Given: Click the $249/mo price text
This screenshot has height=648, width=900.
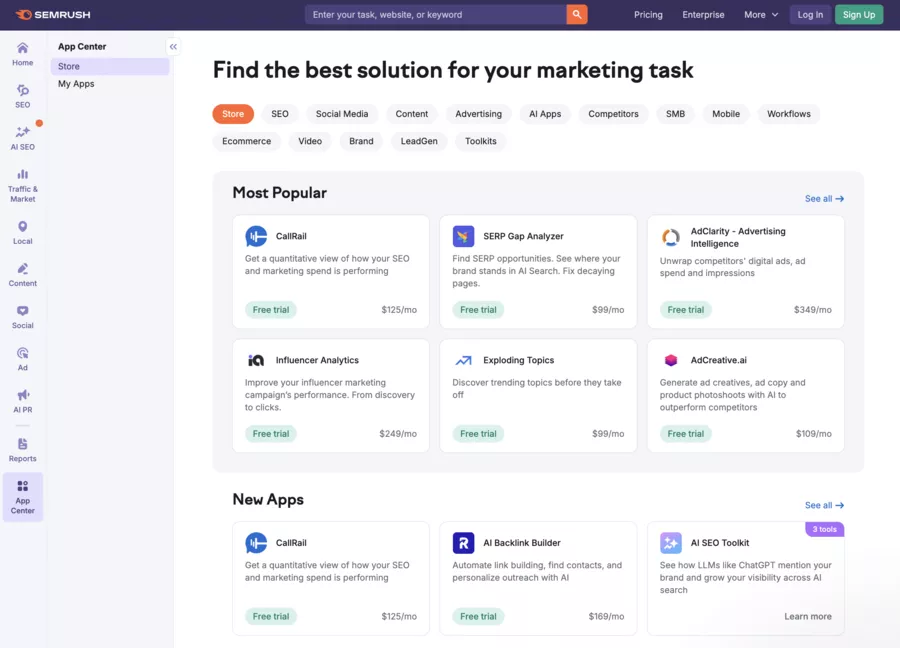Looking at the screenshot, I should [398, 434].
